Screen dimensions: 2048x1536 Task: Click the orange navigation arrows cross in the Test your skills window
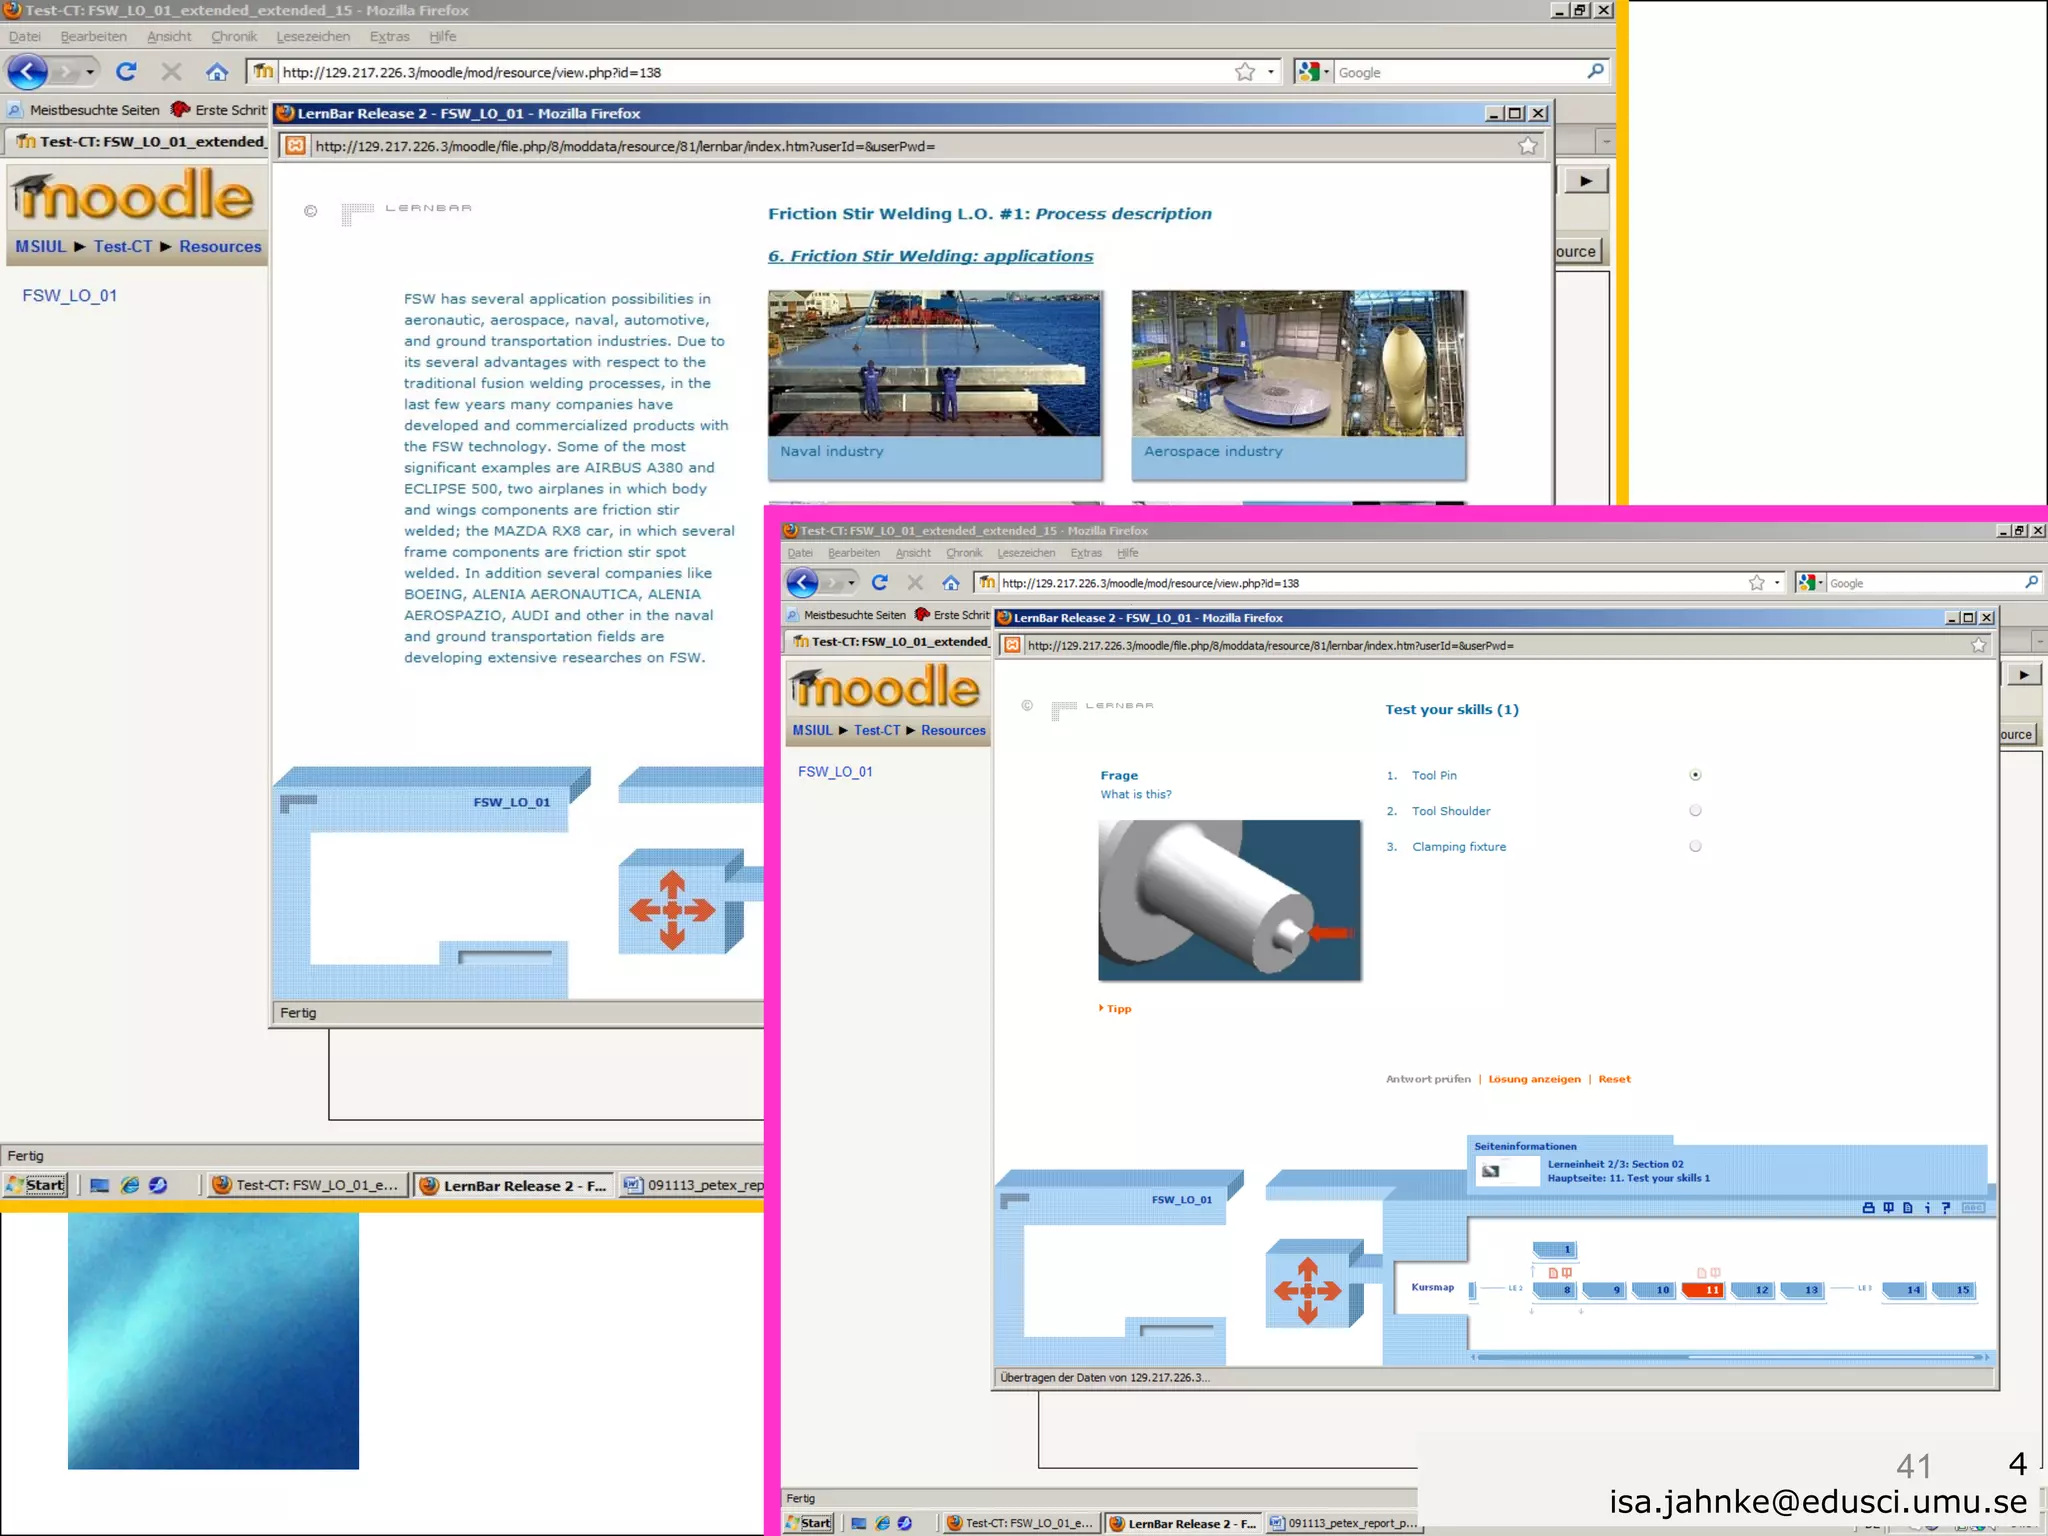(x=1307, y=1291)
